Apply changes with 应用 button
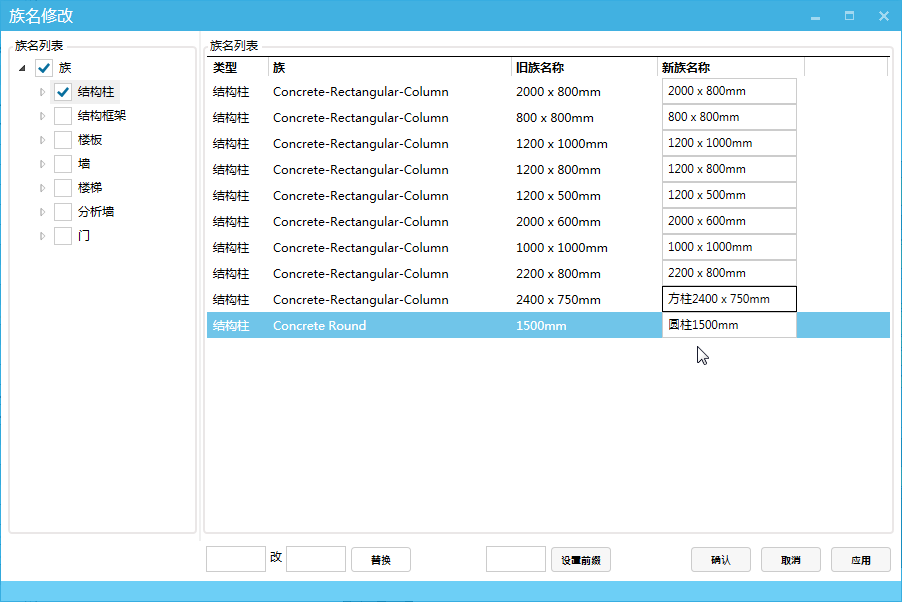This screenshot has height=602, width=902. 860,560
